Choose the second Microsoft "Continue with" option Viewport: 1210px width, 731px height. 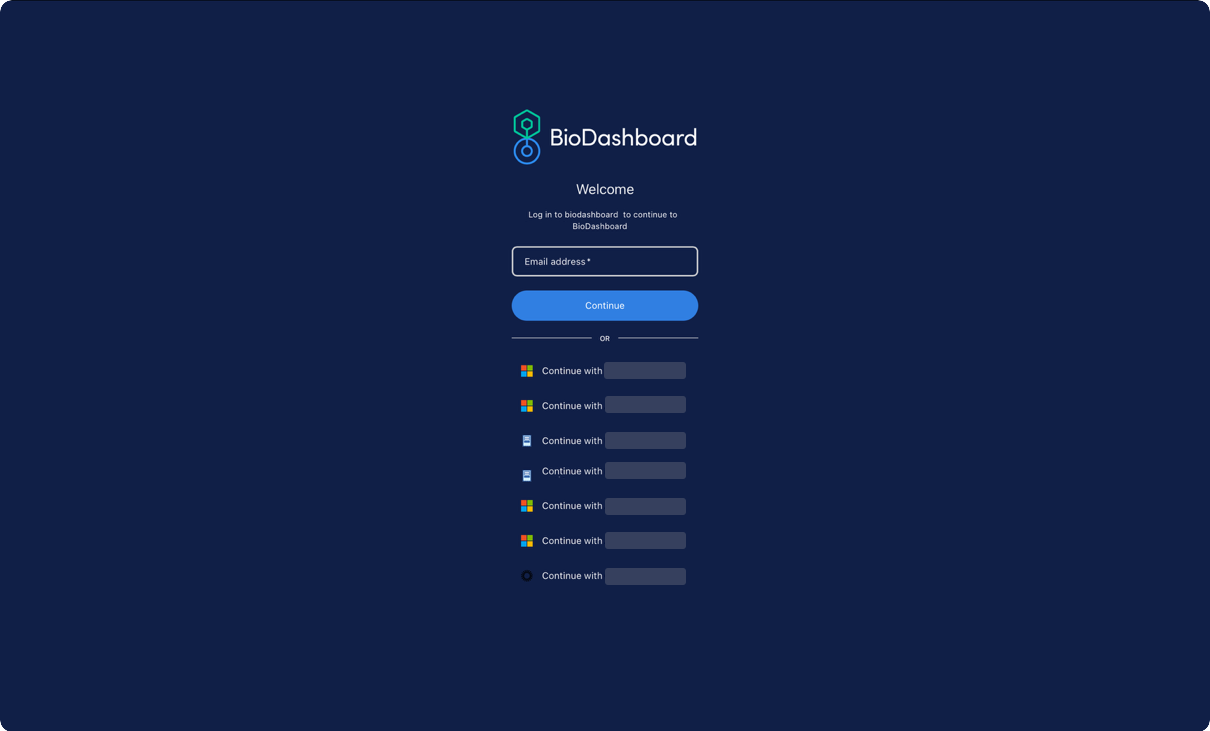[605, 406]
